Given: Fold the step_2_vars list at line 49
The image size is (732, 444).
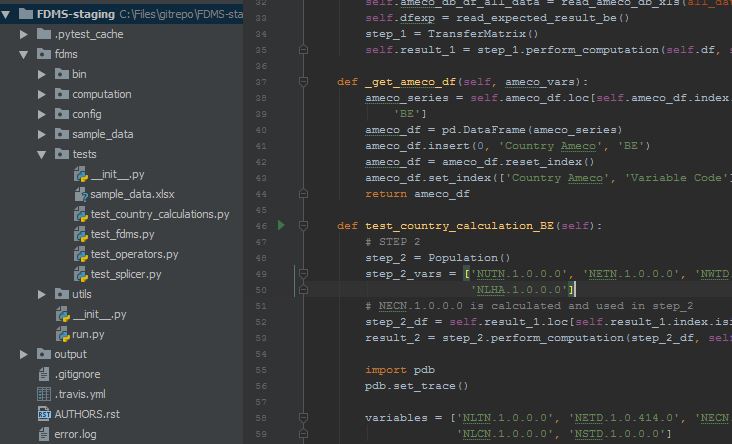Looking at the screenshot, I should pos(303,274).
